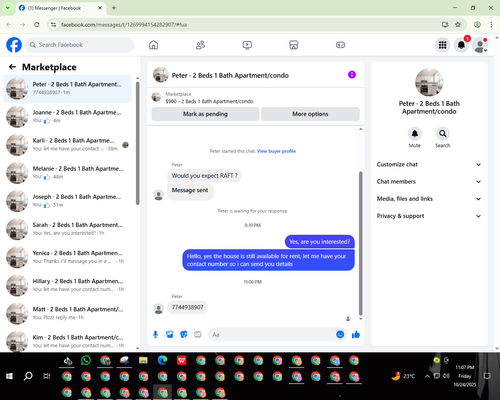Expand Privacy & support section
The image size is (500, 400).
(x=429, y=216)
